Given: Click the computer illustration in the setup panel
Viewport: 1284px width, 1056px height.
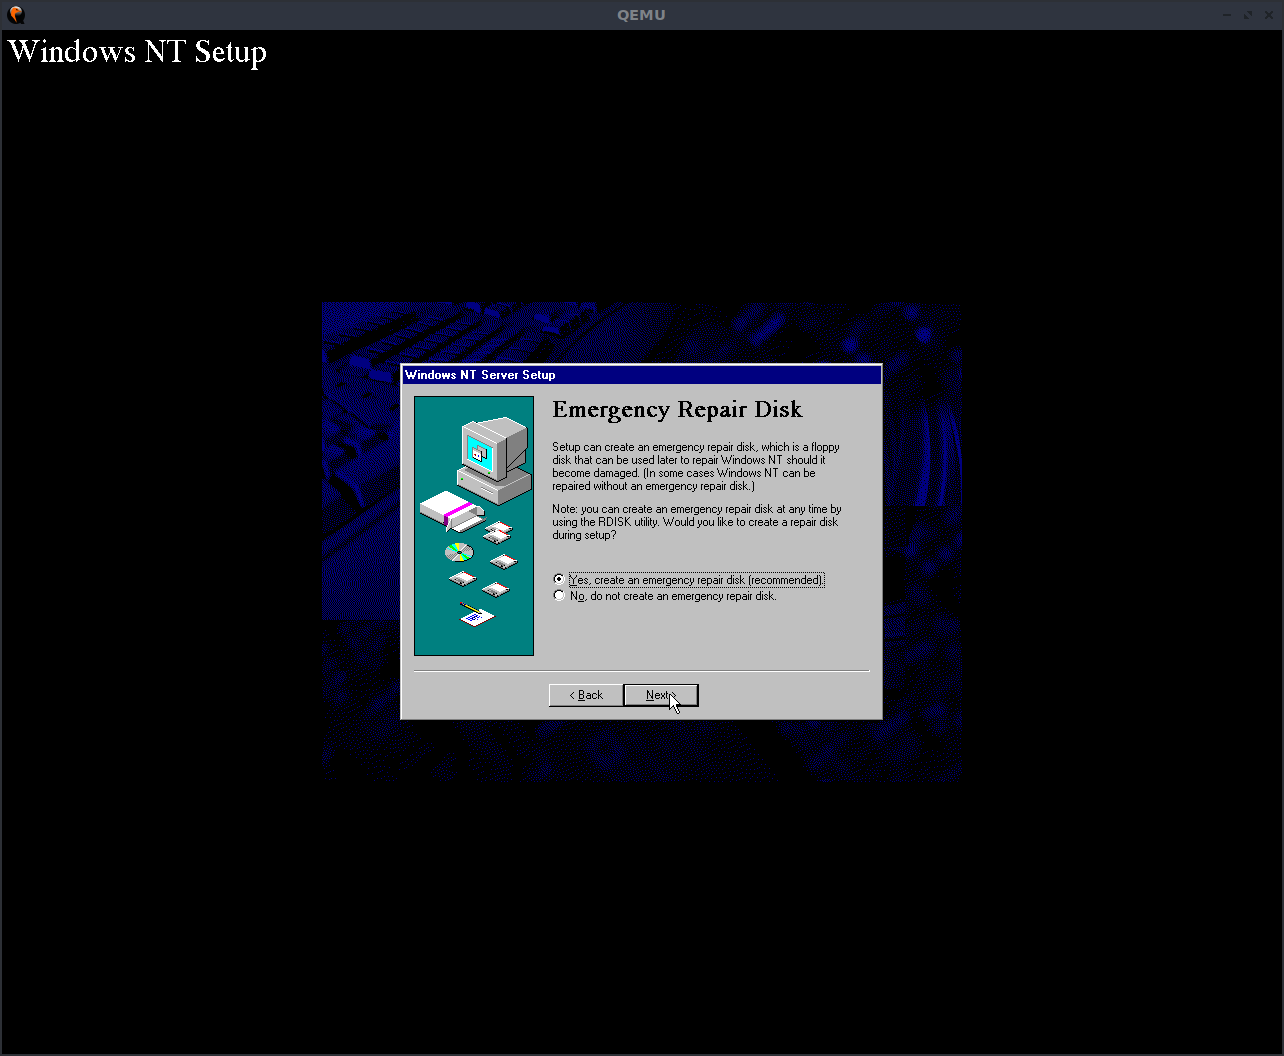Looking at the screenshot, I should [x=494, y=459].
